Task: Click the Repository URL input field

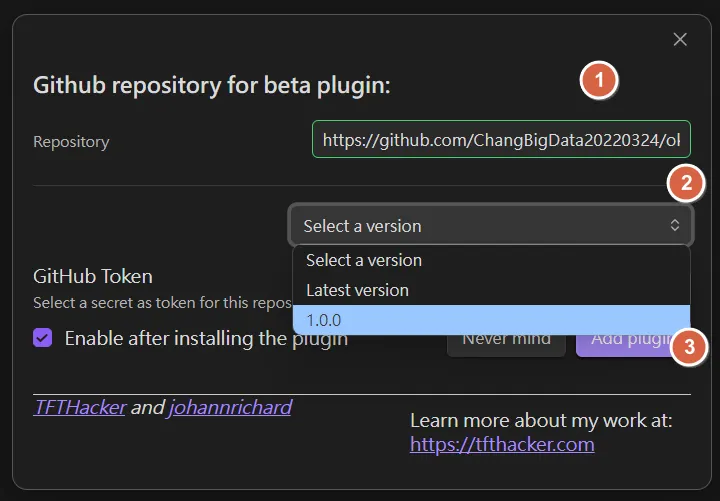Action: [x=500, y=141]
